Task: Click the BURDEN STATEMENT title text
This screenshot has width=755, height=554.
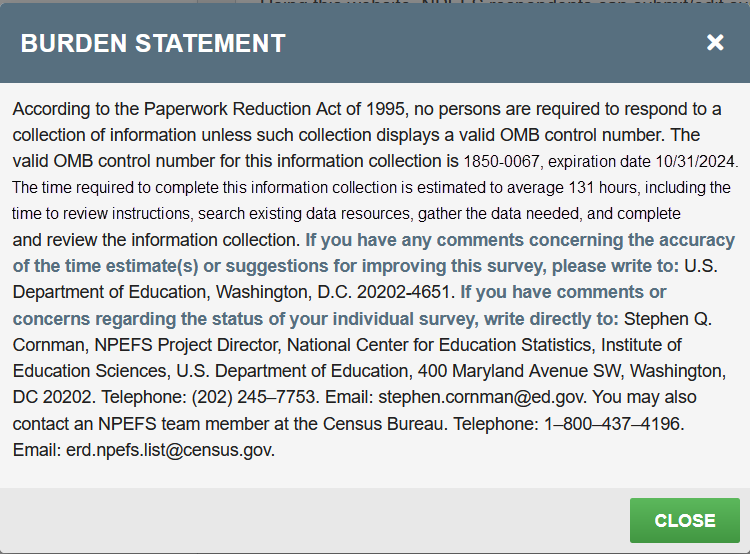Action: pyautogui.click(x=153, y=43)
